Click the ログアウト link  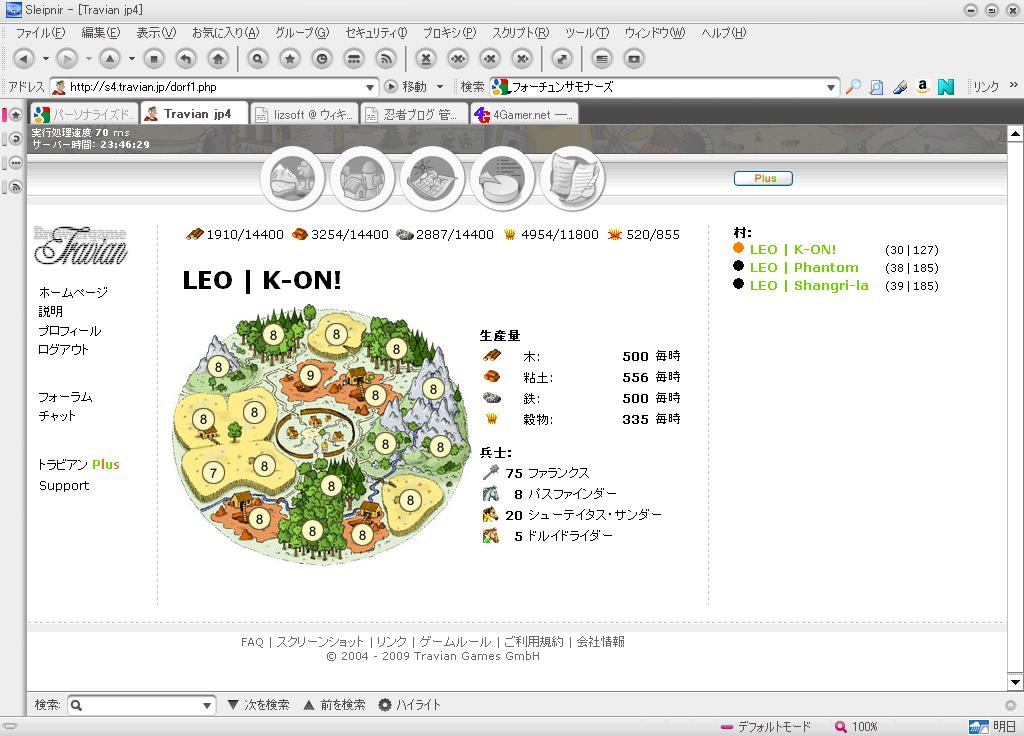(x=63, y=349)
